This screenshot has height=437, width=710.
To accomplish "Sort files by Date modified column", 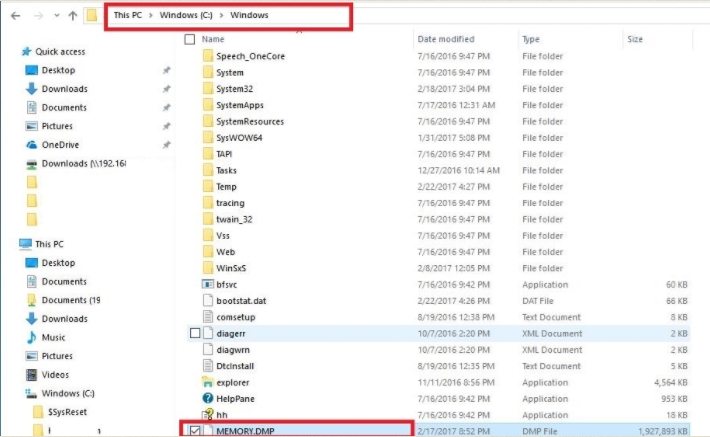I will 445,39.
